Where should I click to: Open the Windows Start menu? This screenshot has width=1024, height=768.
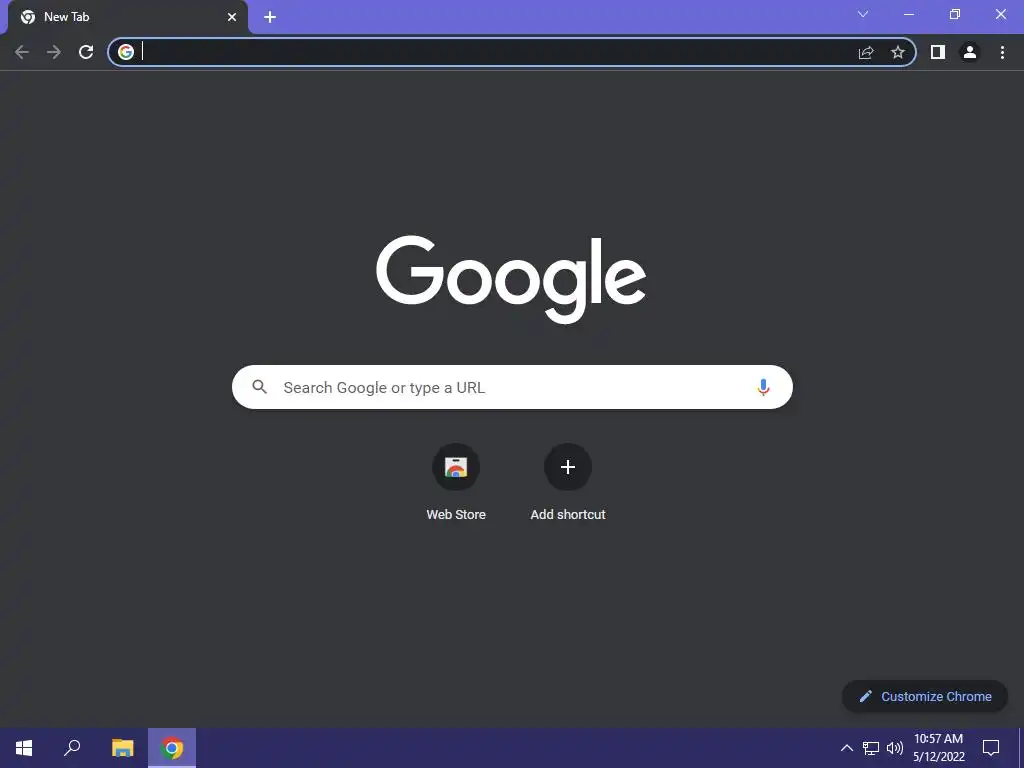(x=24, y=748)
